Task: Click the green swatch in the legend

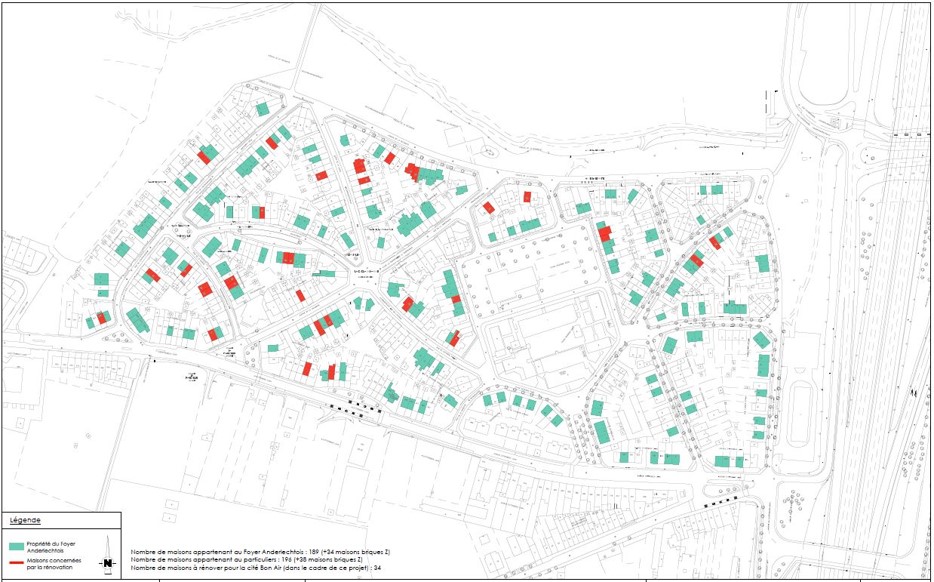Action: [x=15, y=548]
